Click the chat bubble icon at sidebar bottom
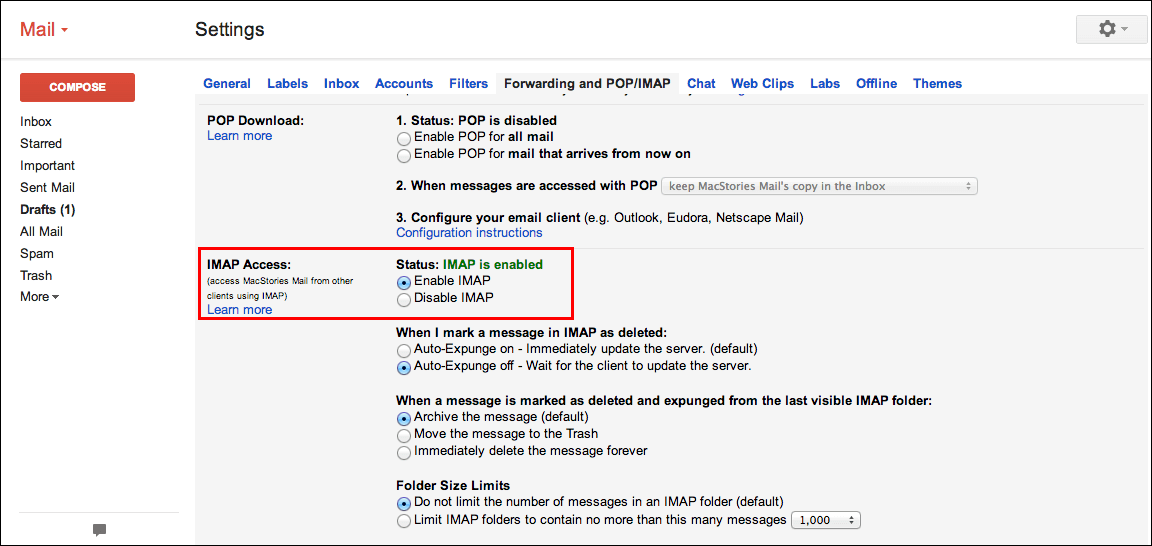The width and height of the screenshot is (1152, 546). point(100,529)
